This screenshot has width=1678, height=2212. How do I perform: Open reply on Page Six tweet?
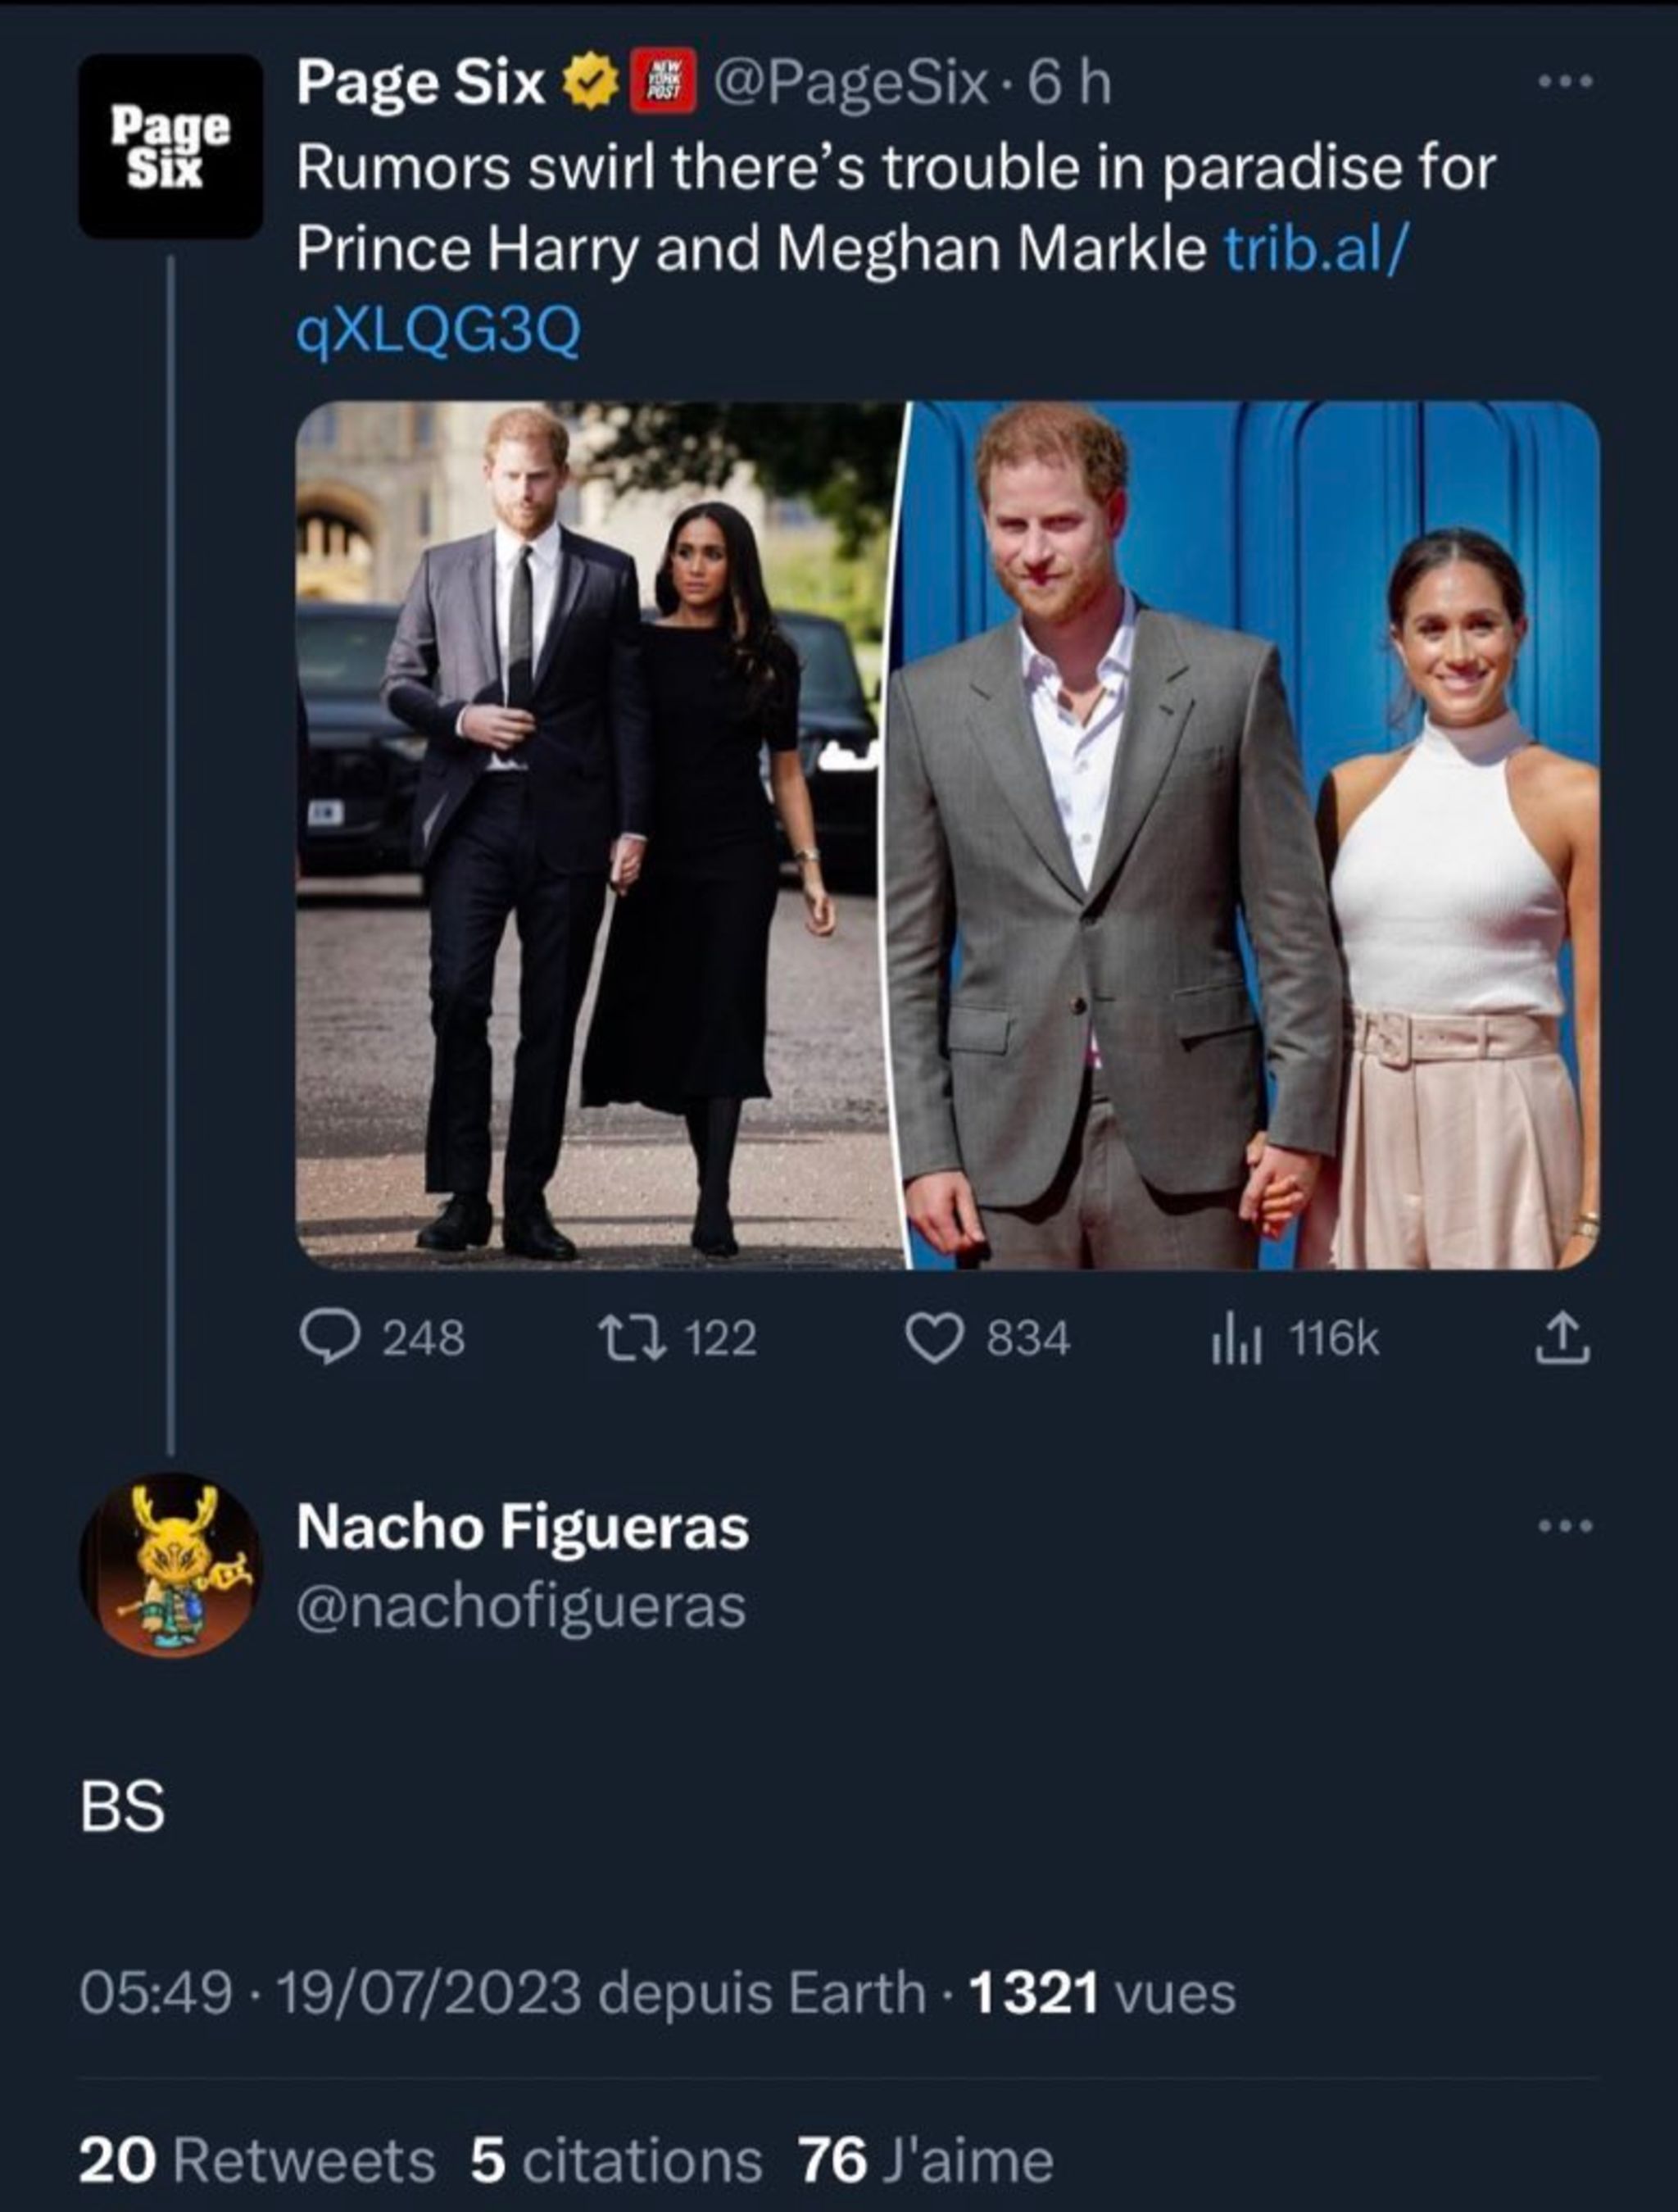331,1338
